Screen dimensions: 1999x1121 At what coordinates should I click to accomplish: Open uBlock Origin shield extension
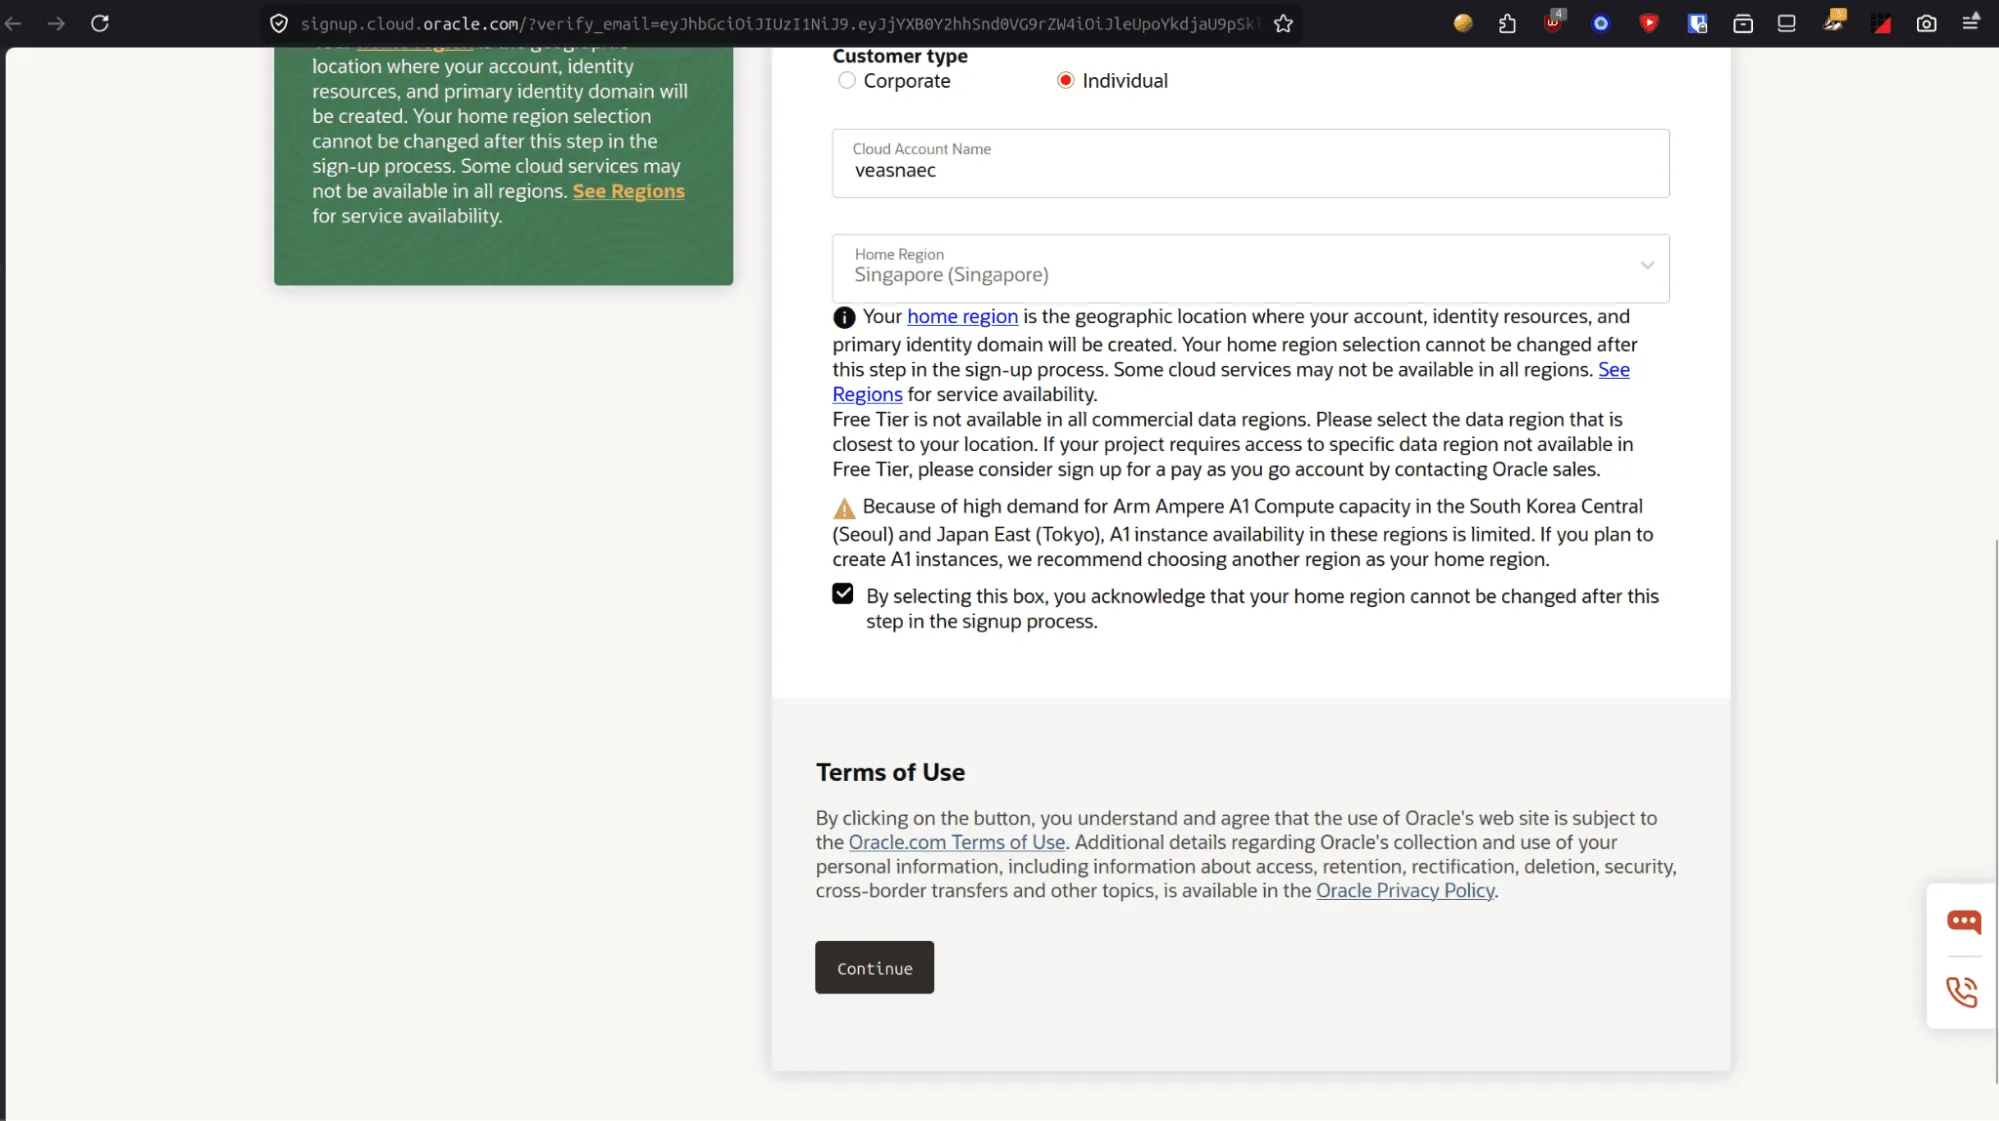pos(1554,22)
